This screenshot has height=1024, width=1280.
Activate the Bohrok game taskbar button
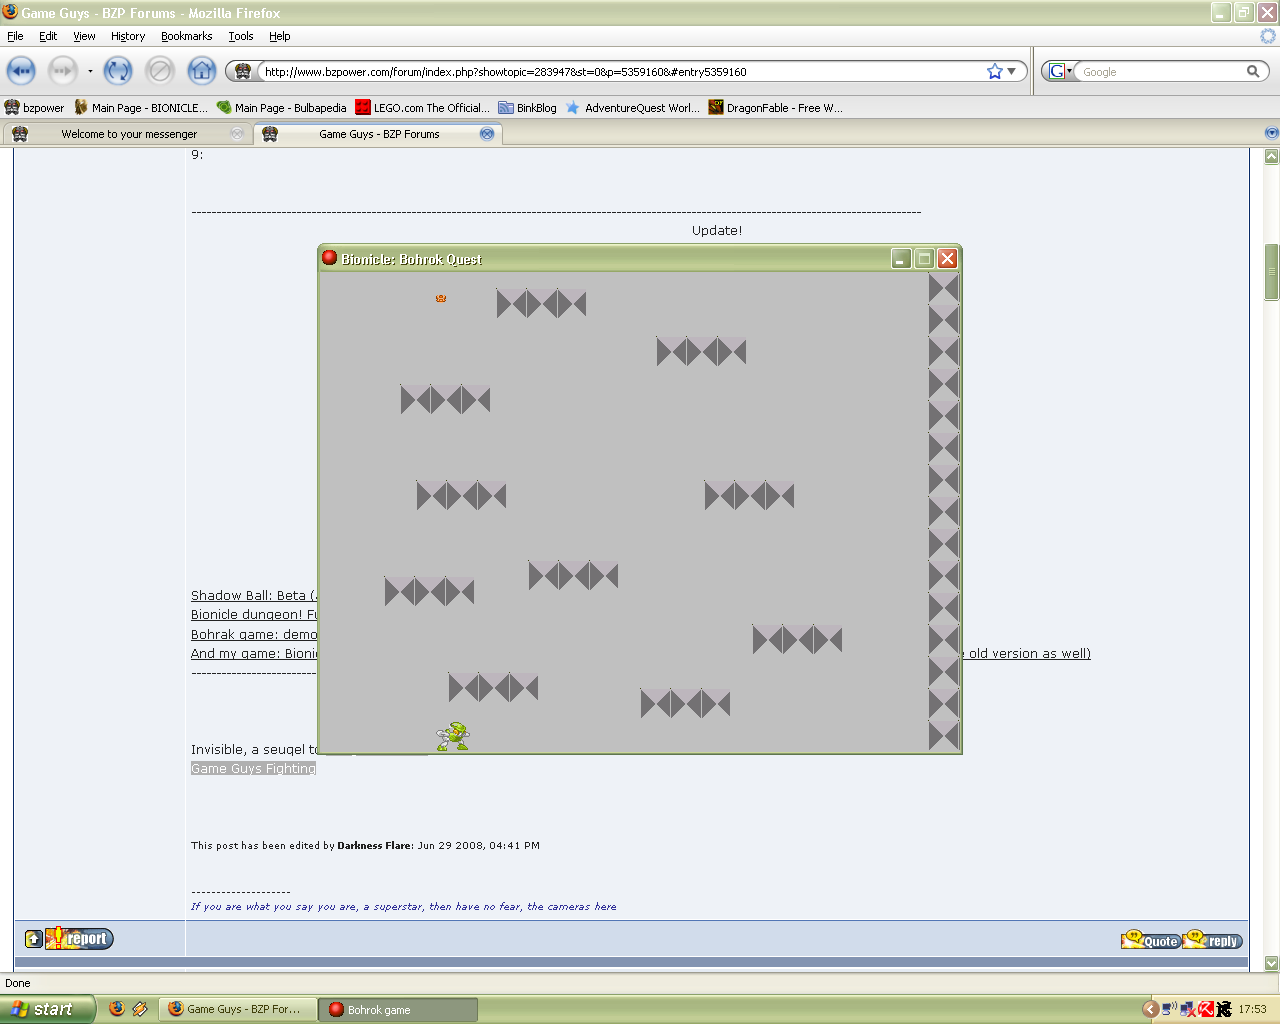(398, 1010)
